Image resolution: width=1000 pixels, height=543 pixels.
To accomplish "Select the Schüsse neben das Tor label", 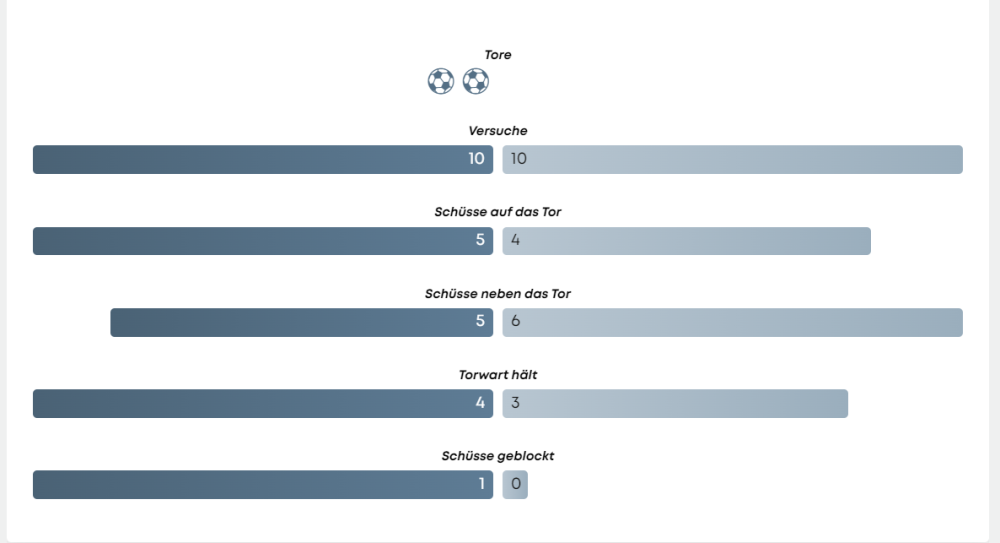I will pos(498,294).
